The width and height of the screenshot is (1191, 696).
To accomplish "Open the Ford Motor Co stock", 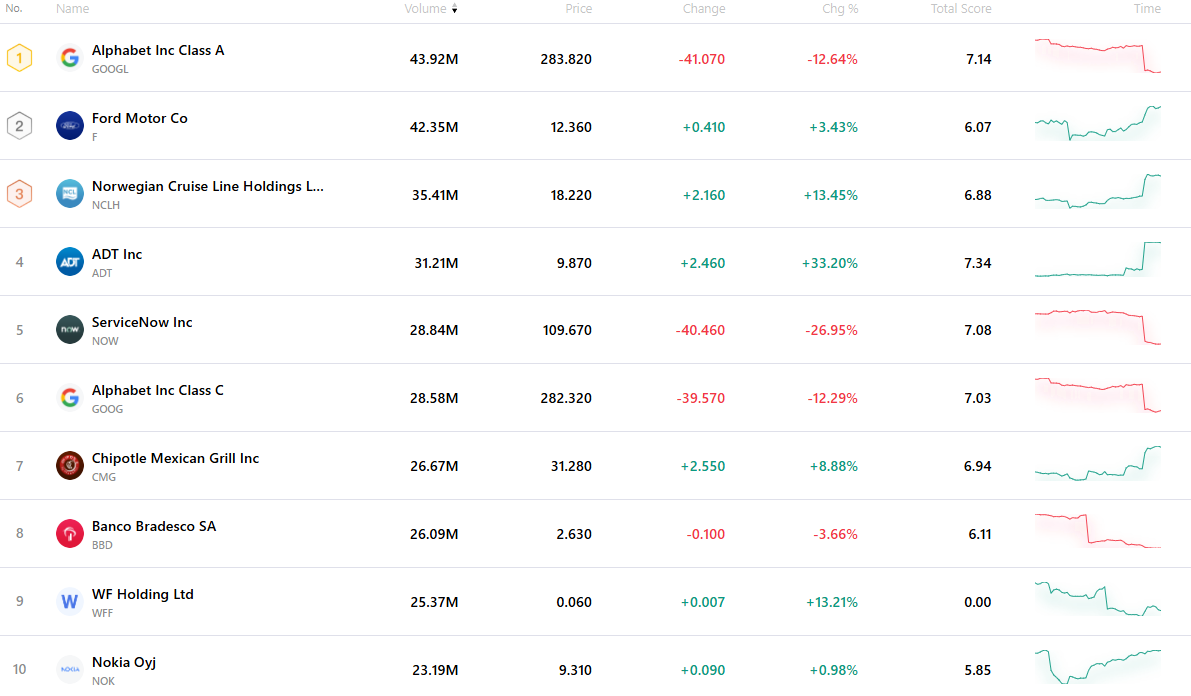I will (x=140, y=119).
